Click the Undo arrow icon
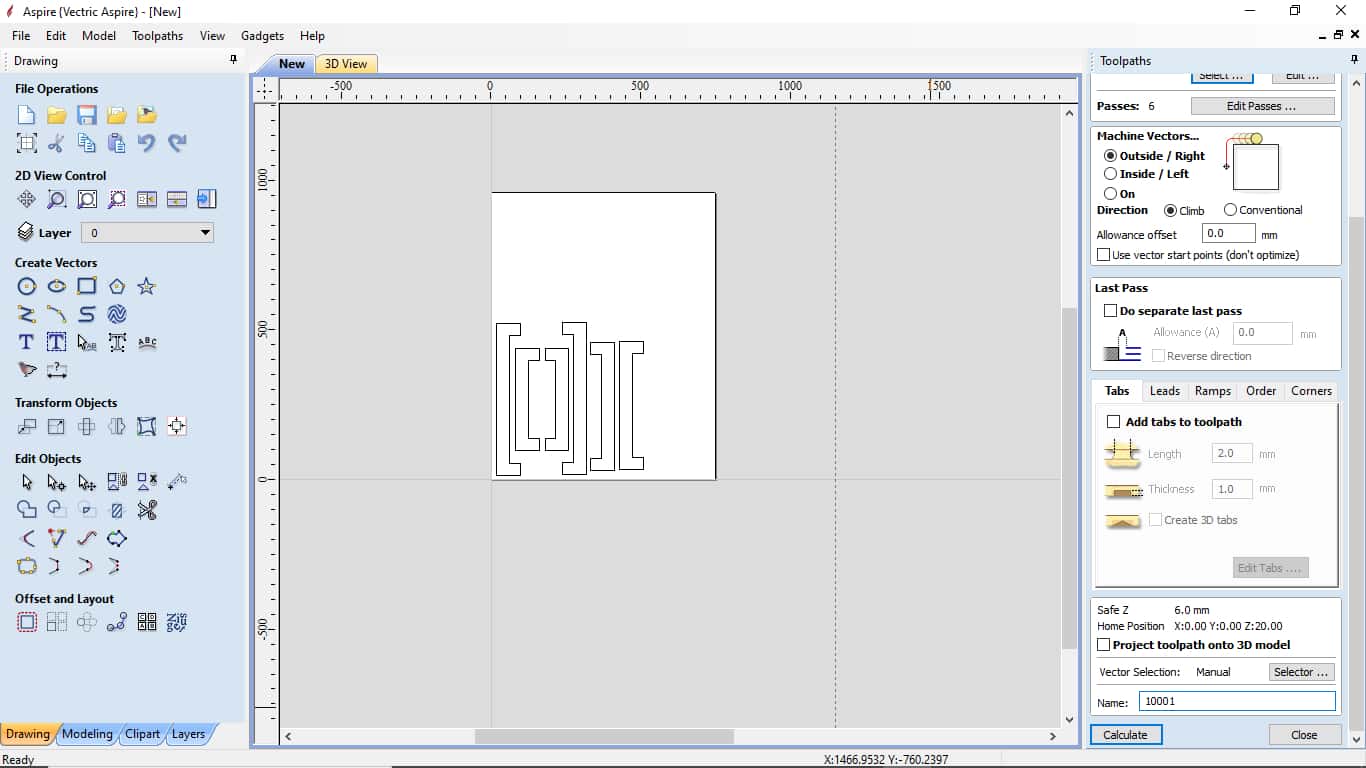 point(147,143)
